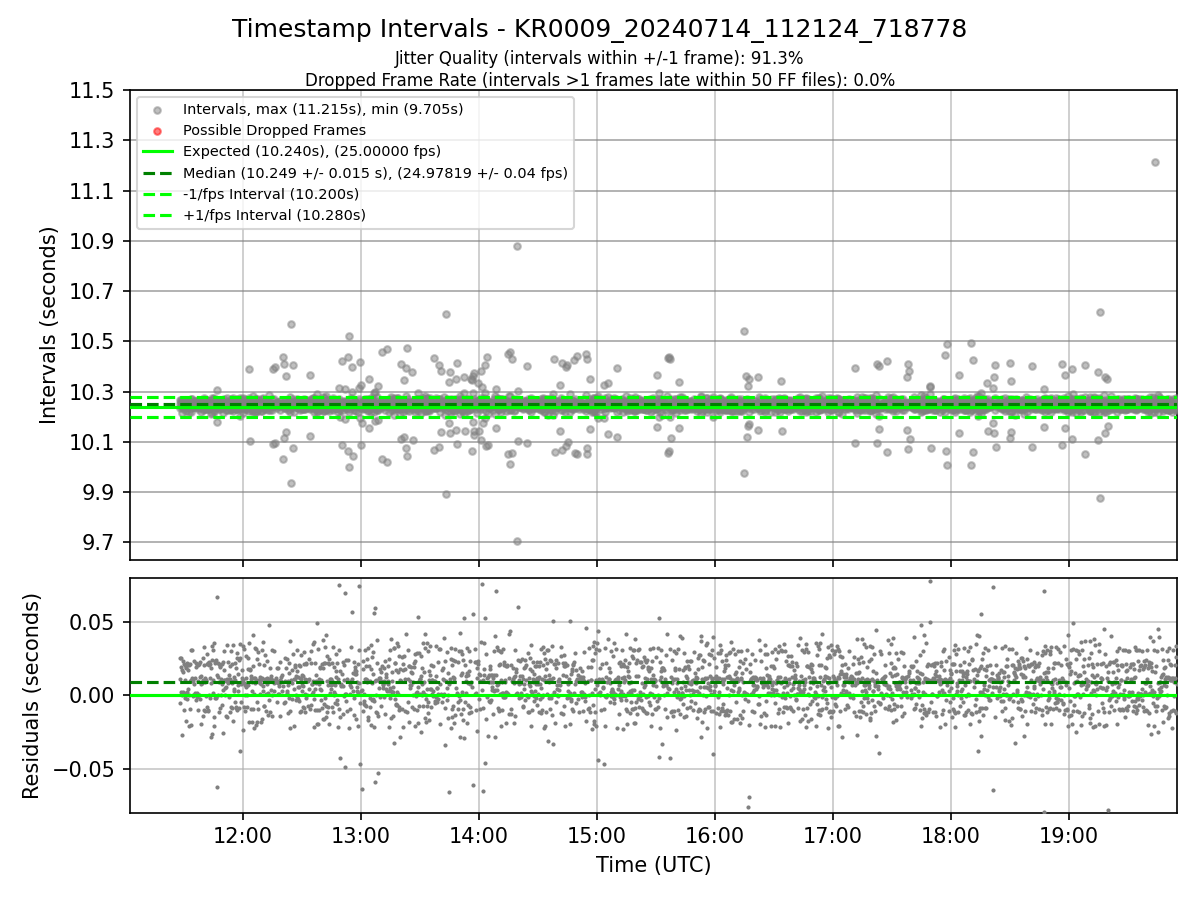Click the 16:00 x-axis tick label

(714, 835)
